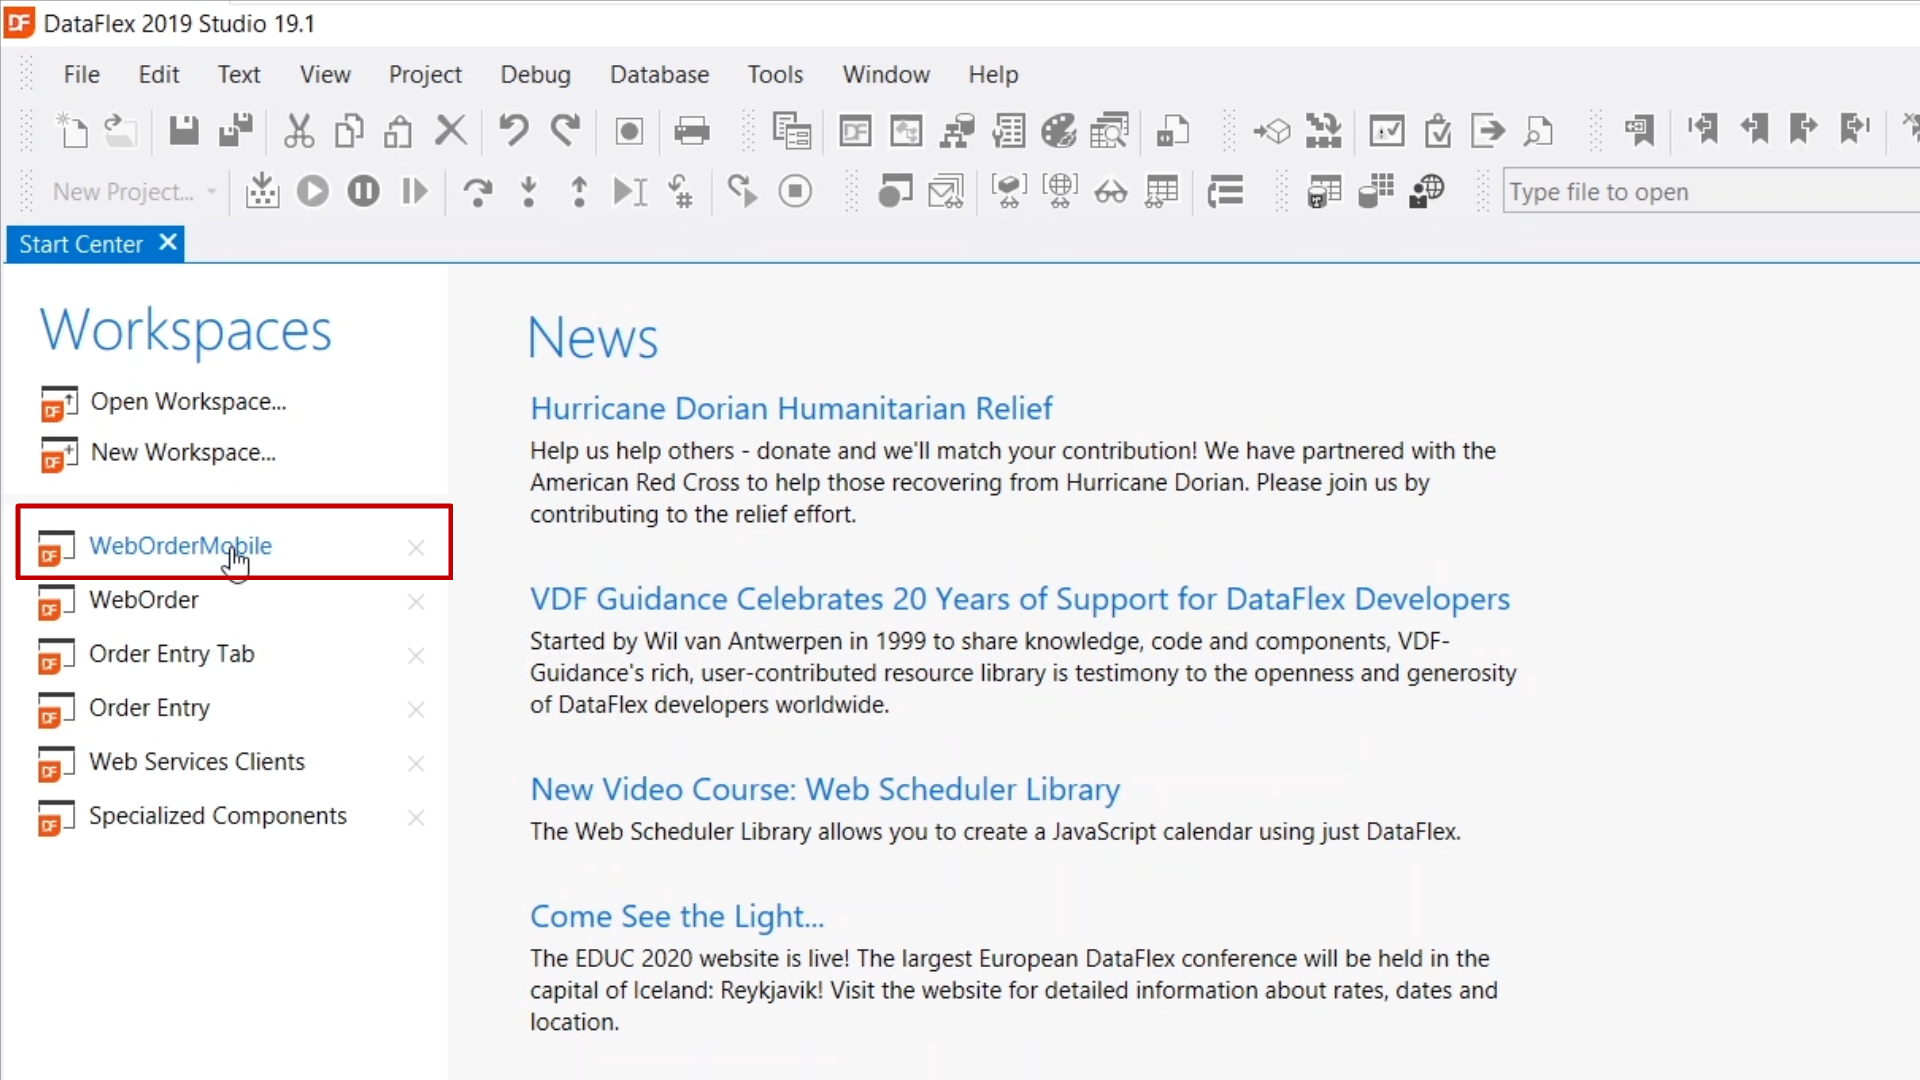Click the Pause debug icon

pyautogui.click(x=363, y=191)
